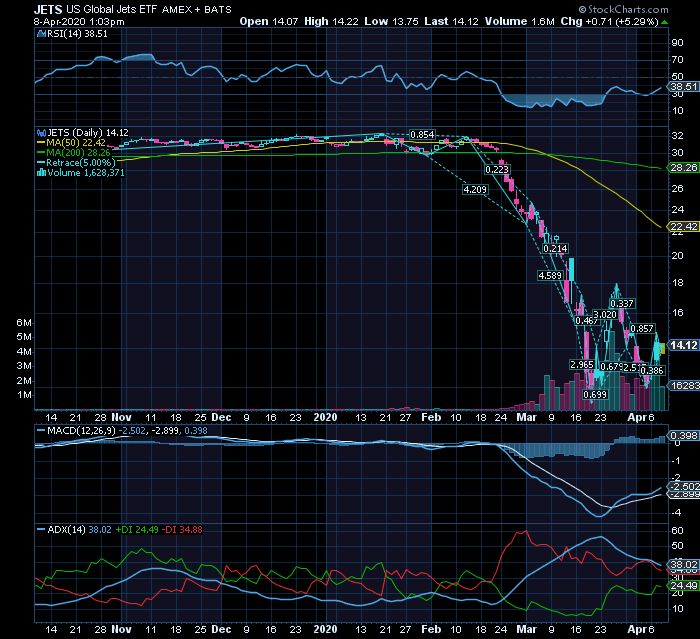Viewport: 700px width, 639px height.
Task: Click the RSI(14) legend line icon
Action: (x=42, y=34)
